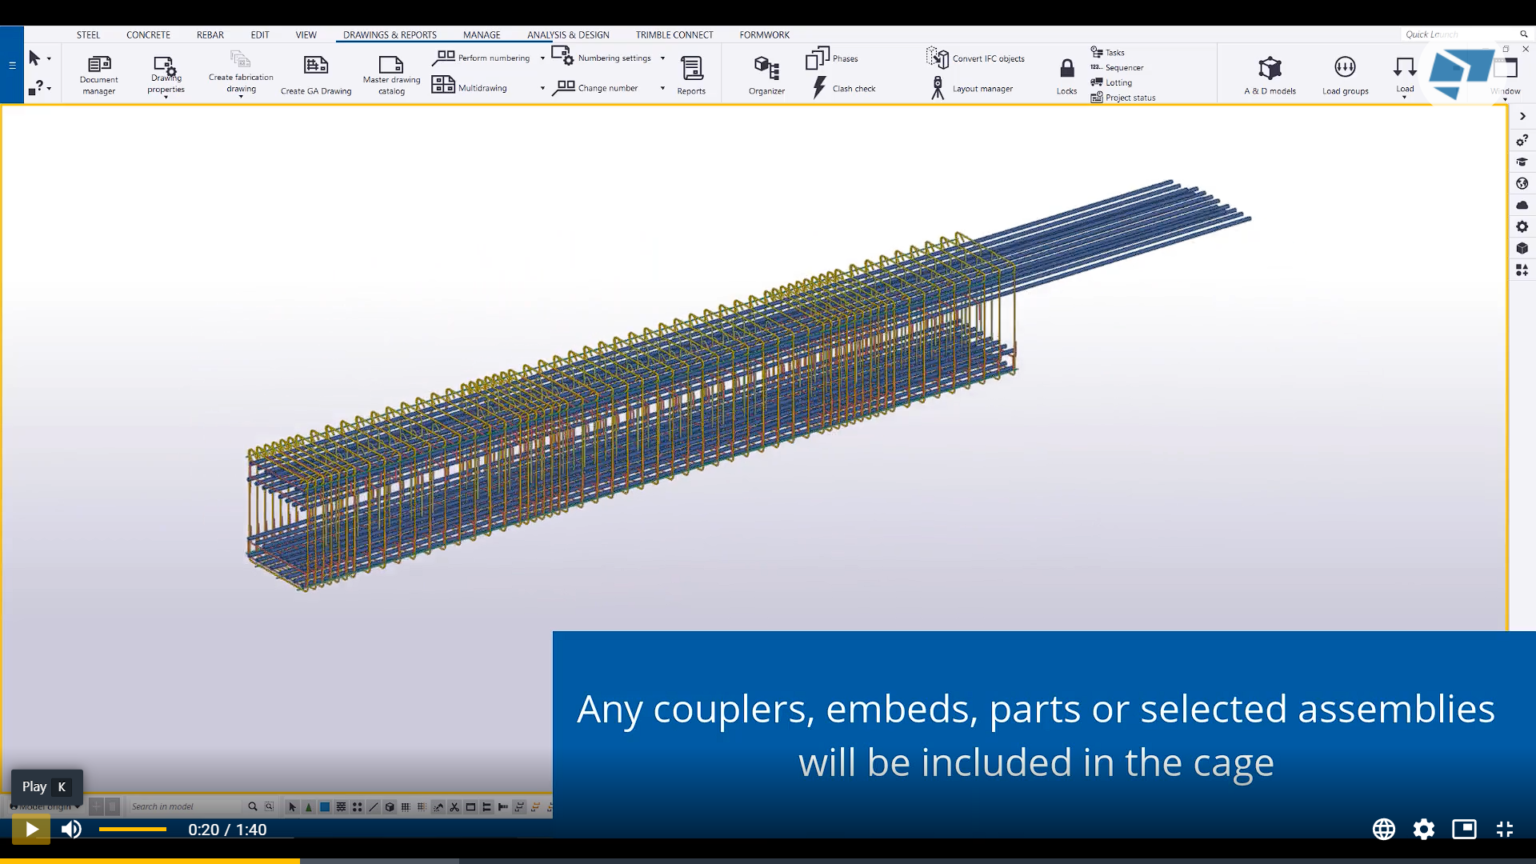This screenshot has width=1536, height=864.
Task: Switch to the REBAR ribbon tab
Action: click(x=210, y=35)
